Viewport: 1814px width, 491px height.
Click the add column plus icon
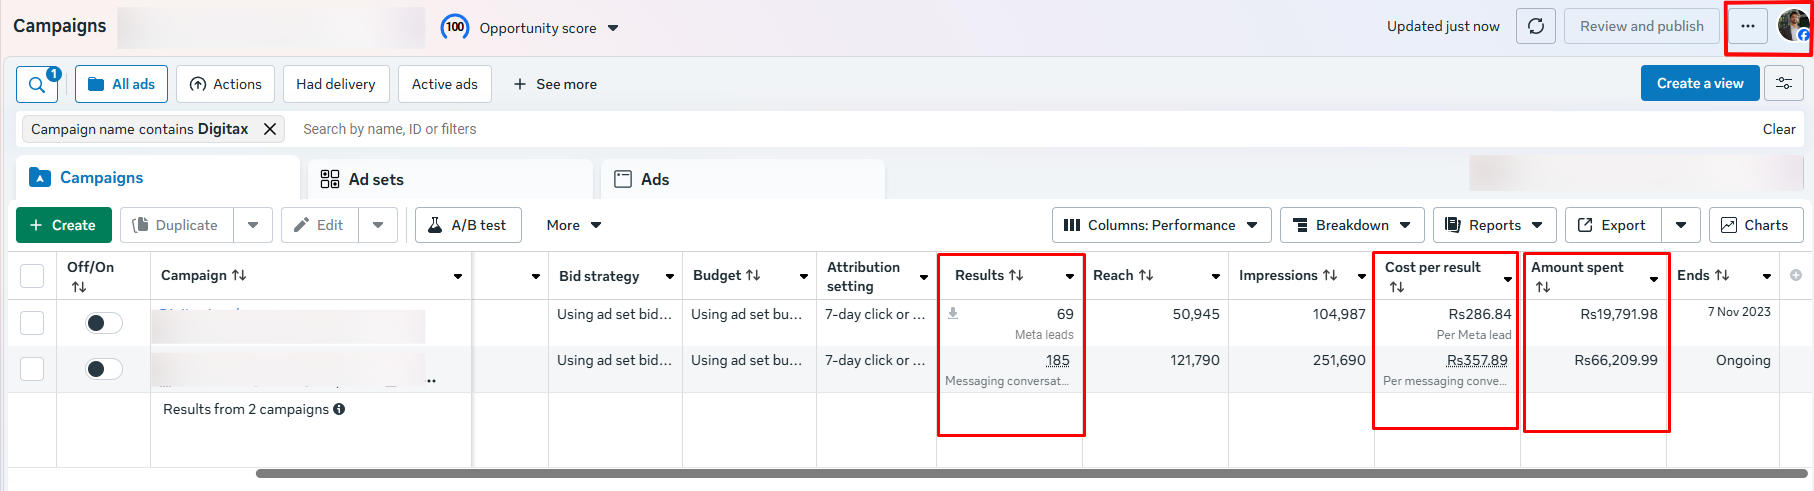tap(1795, 275)
